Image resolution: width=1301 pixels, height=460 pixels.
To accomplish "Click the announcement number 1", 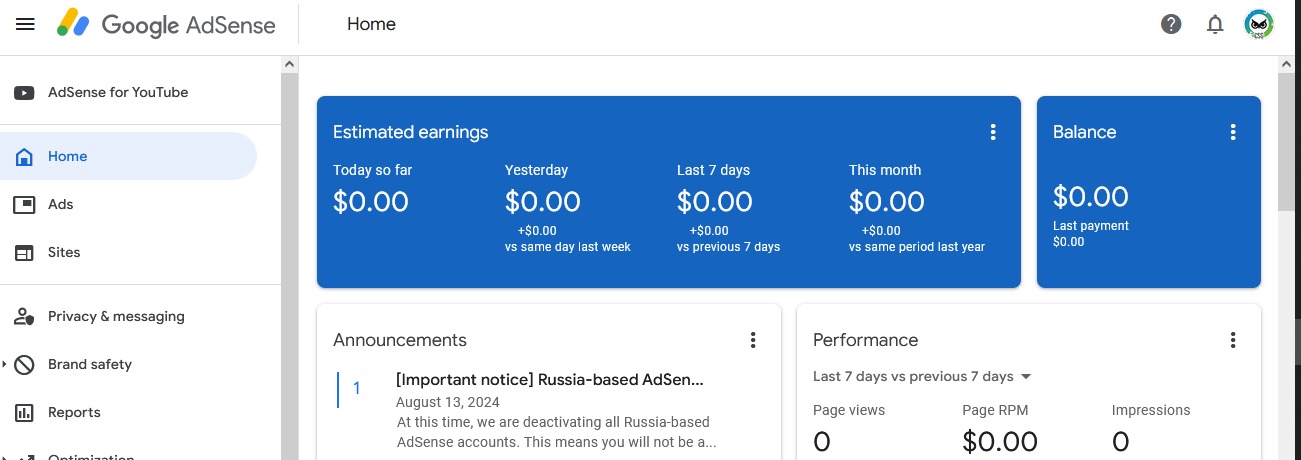I will (x=357, y=388).
